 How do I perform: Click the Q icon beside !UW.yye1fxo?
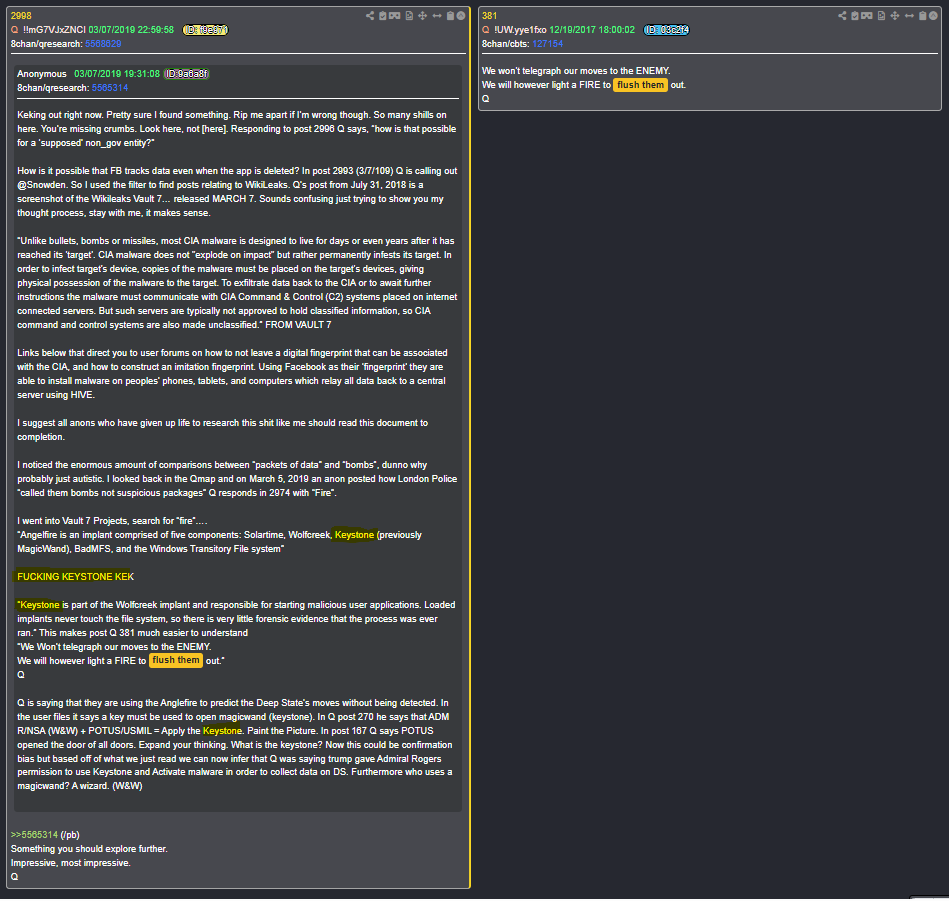[x=485, y=30]
